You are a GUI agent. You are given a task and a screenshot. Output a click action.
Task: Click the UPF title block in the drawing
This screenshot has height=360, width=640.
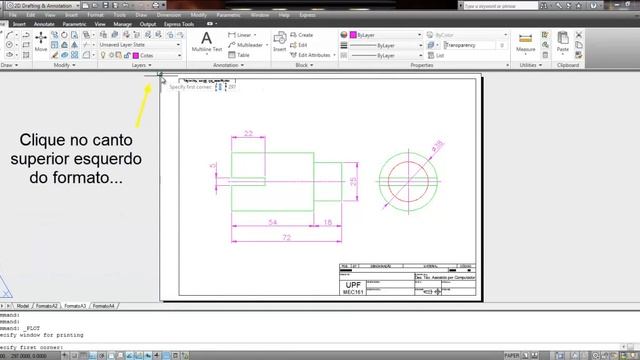coord(353,287)
